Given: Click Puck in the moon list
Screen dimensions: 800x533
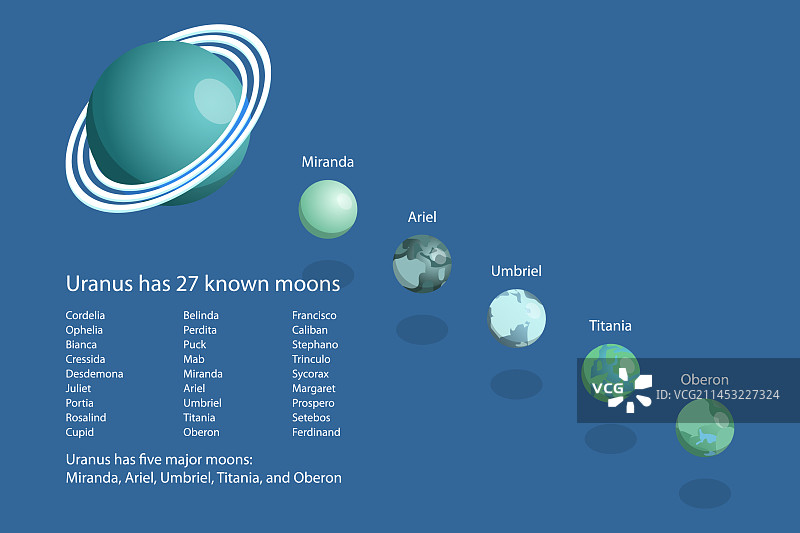Looking at the screenshot, I should point(195,344).
